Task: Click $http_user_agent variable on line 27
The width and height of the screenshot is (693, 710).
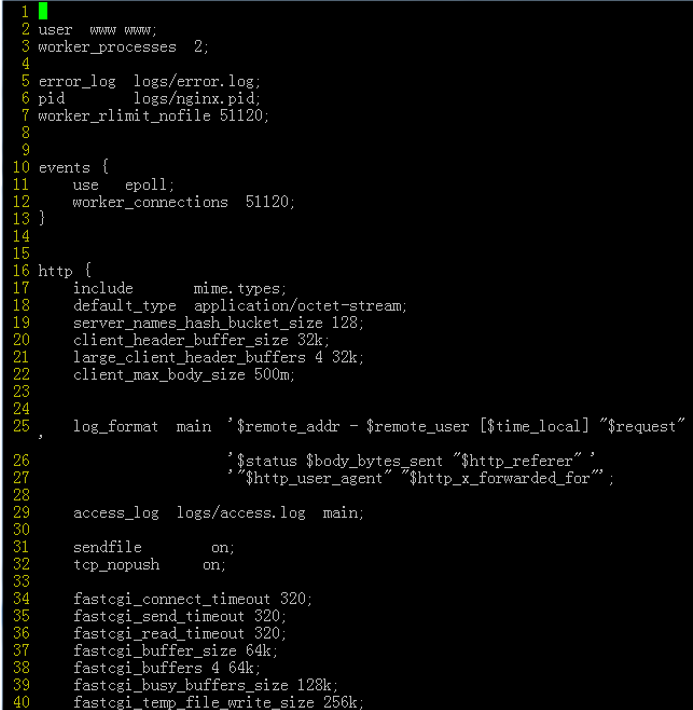Action: click(x=314, y=478)
